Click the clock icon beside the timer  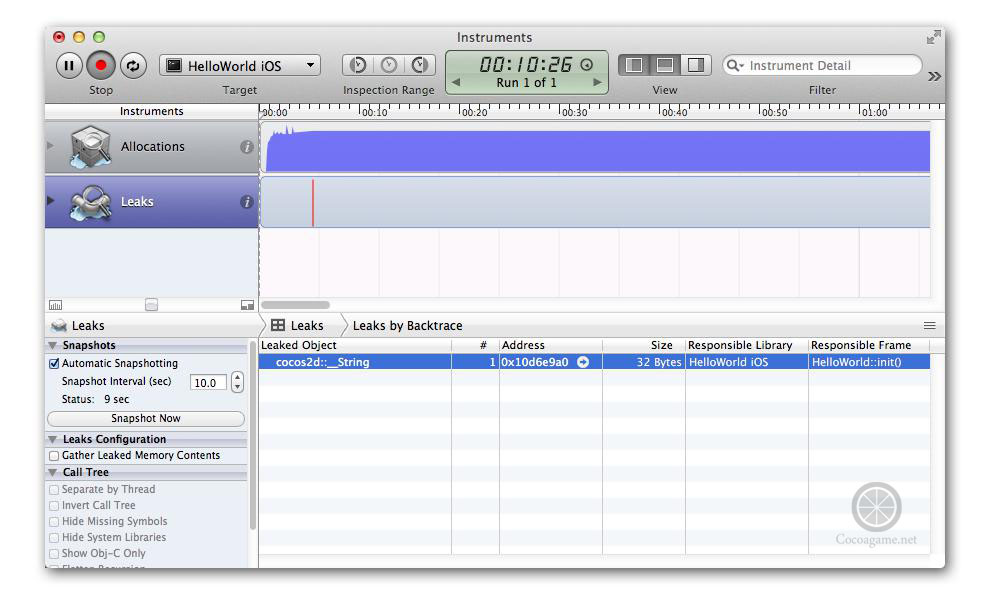click(587, 64)
